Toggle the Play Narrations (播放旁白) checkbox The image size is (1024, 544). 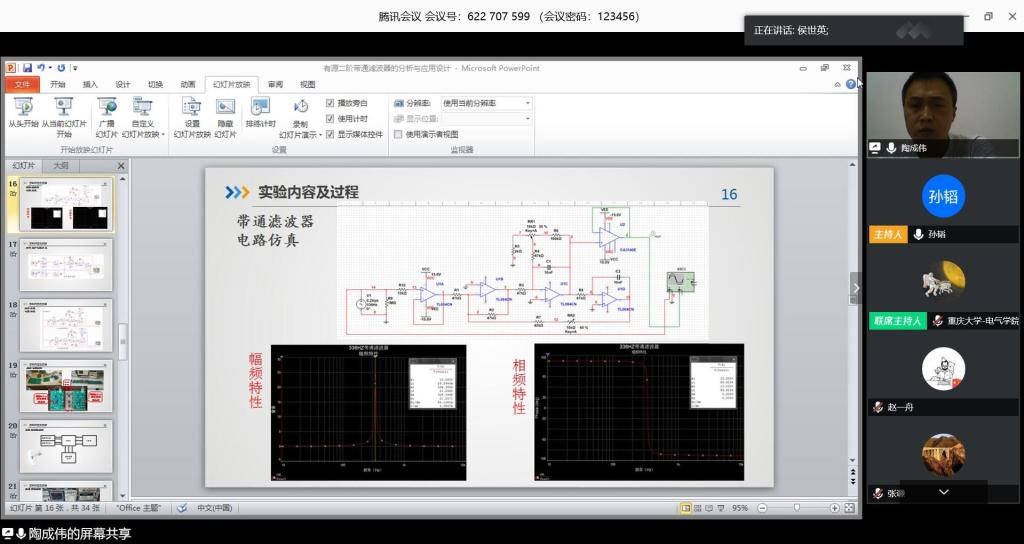(330, 103)
